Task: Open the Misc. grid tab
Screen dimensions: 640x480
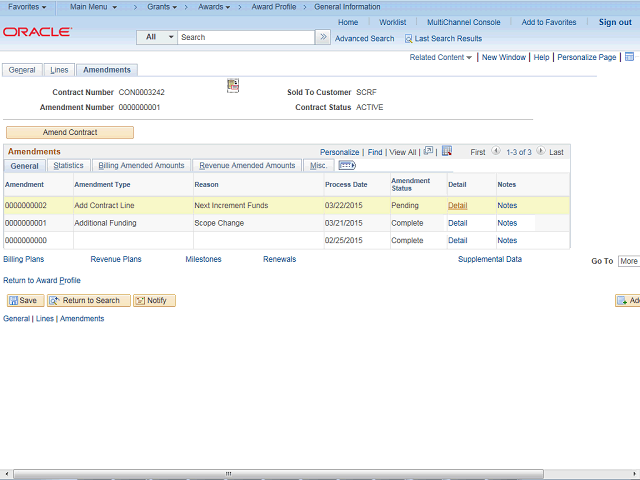Action: [x=318, y=165]
